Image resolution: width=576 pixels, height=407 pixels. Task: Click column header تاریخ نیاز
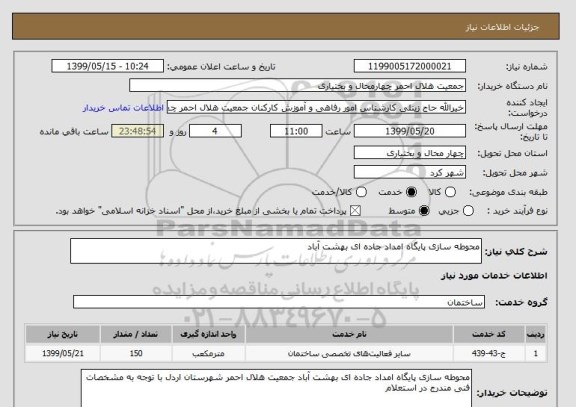point(63,334)
